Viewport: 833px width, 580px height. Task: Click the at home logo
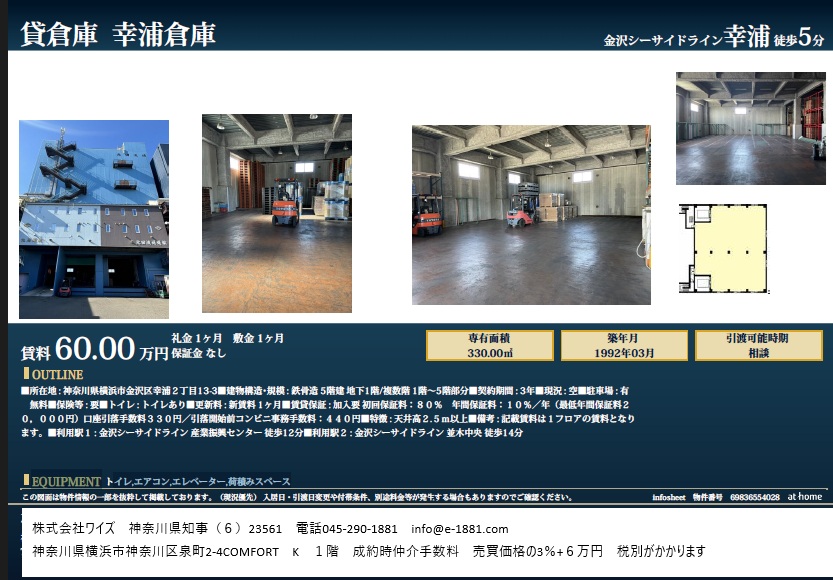(x=804, y=496)
